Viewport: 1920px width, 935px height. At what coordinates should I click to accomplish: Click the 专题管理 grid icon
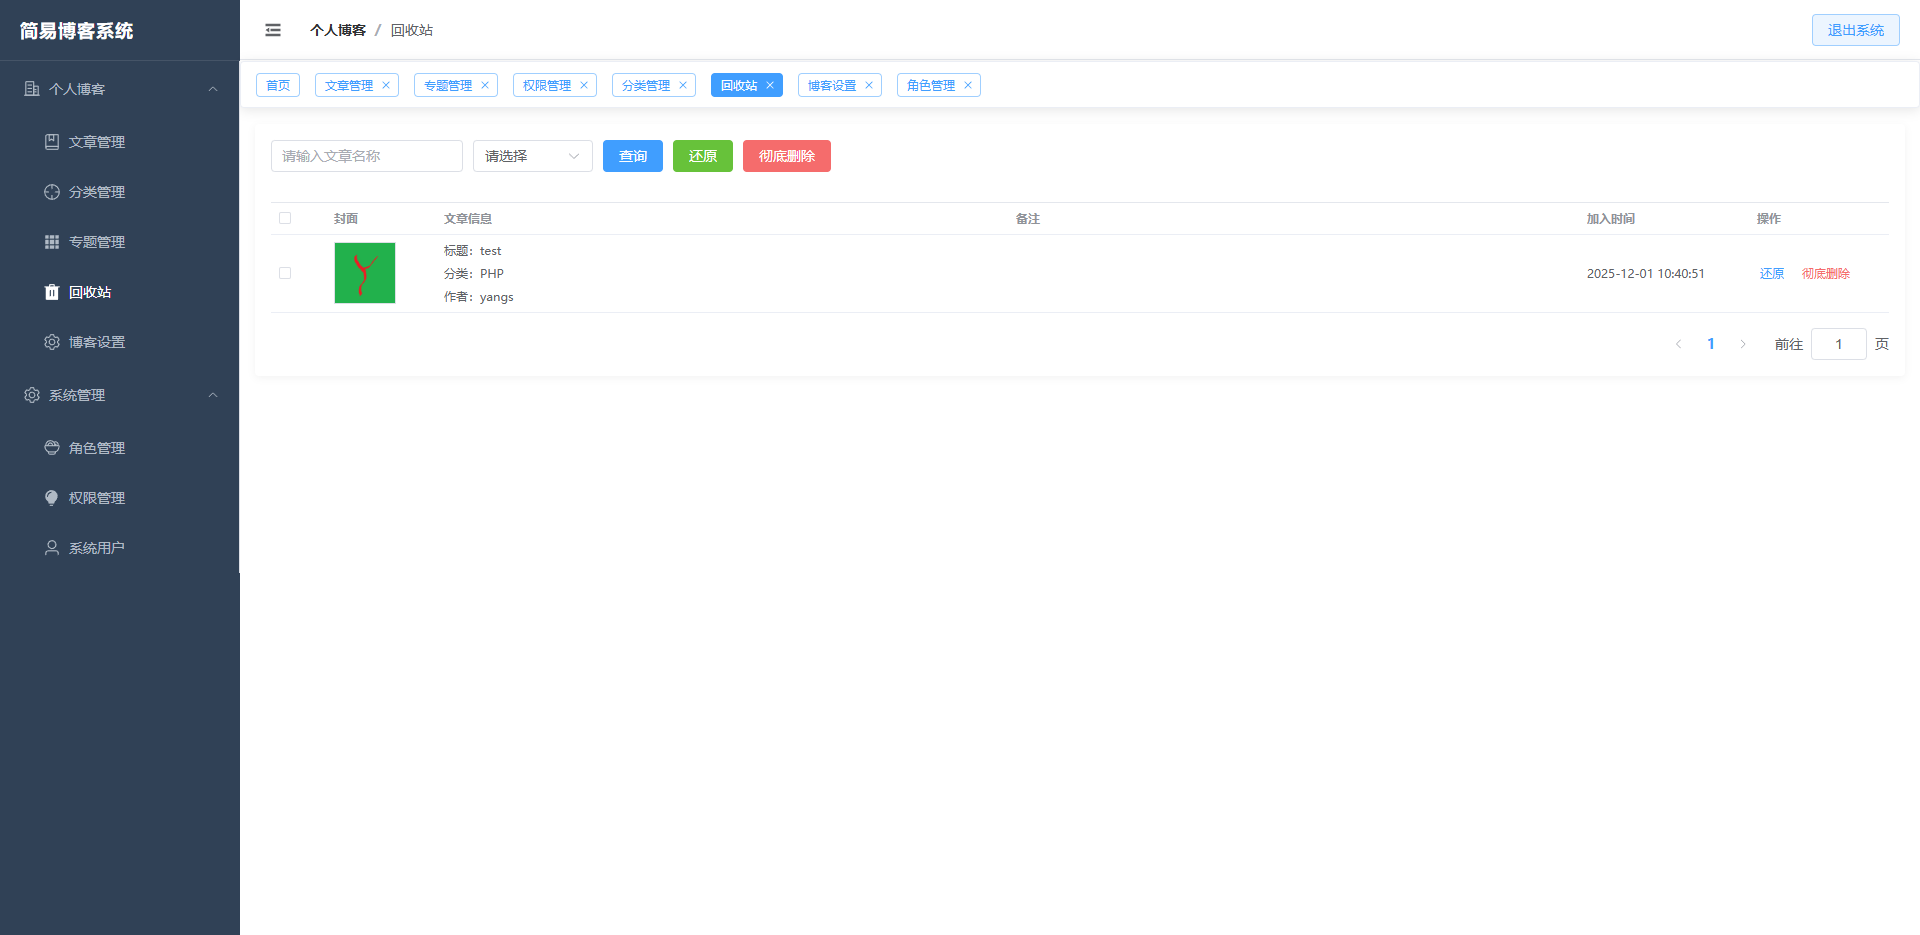click(52, 242)
